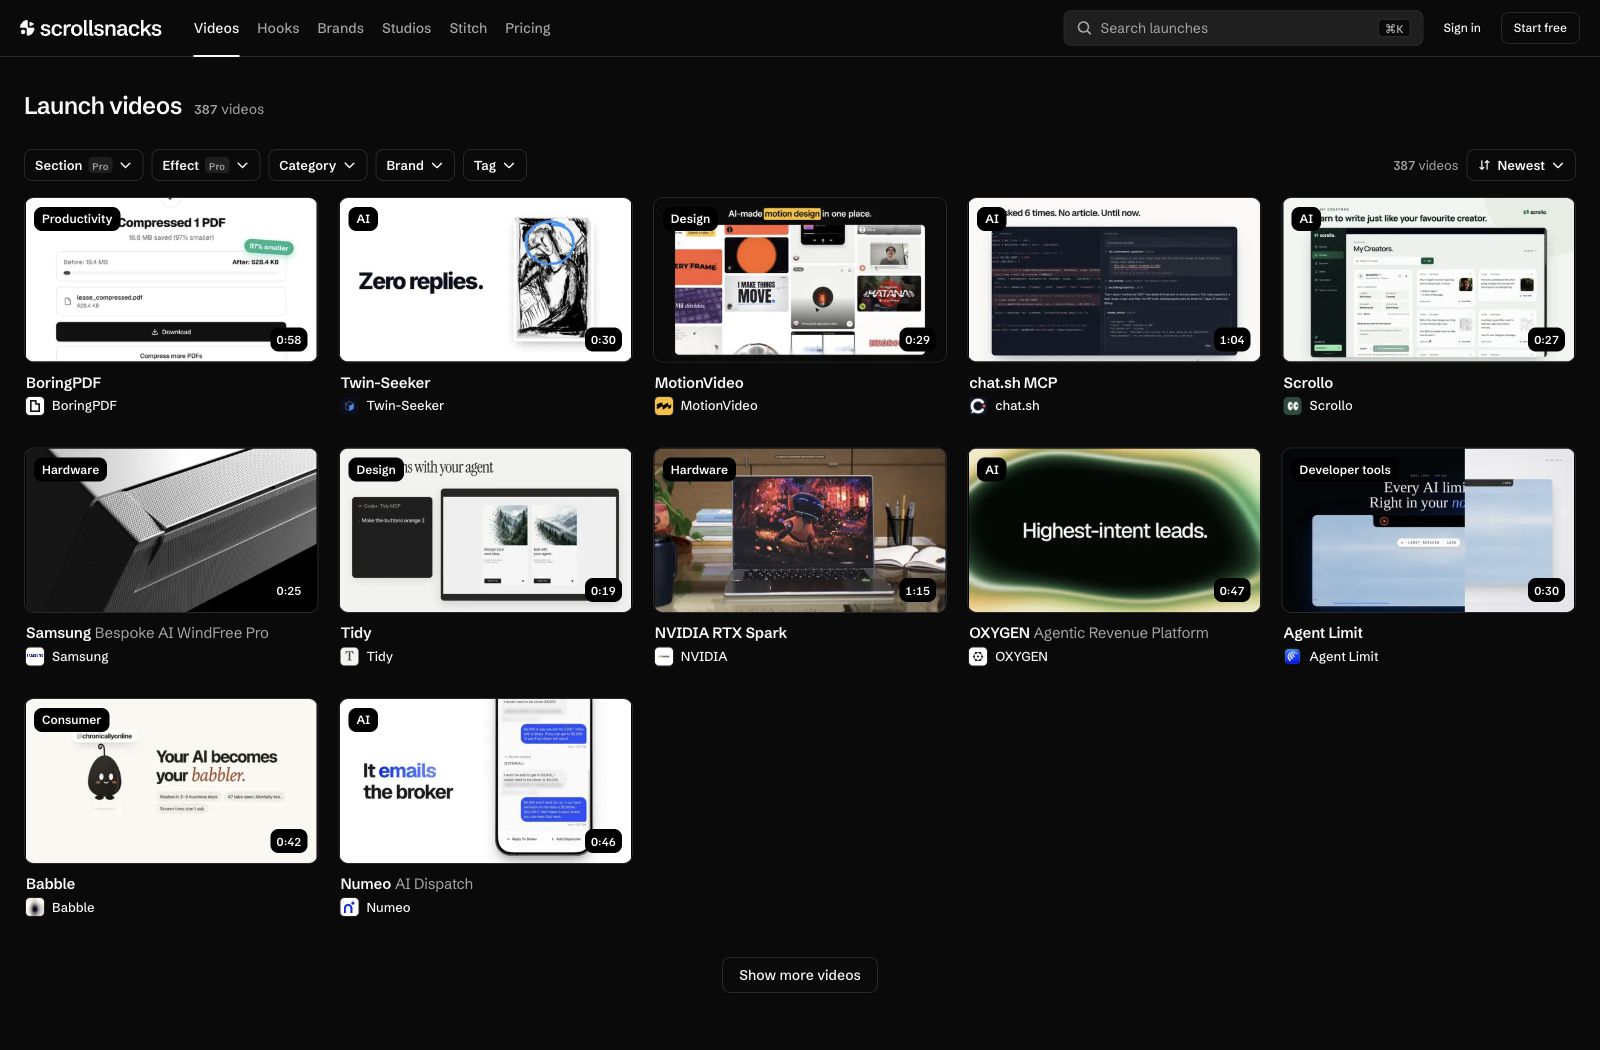Go to the Brands tab
Image resolution: width=1600 pixels, height=1050 pixels.
[341, 28]
